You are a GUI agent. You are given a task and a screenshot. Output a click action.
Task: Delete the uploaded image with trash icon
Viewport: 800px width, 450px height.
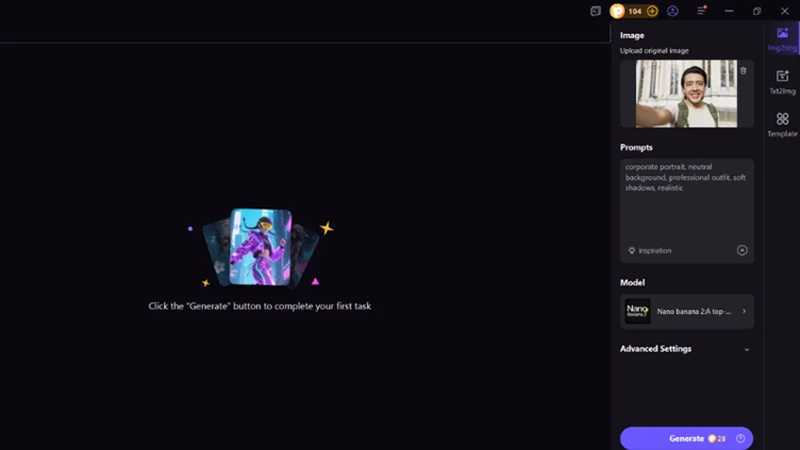point(743,71)
